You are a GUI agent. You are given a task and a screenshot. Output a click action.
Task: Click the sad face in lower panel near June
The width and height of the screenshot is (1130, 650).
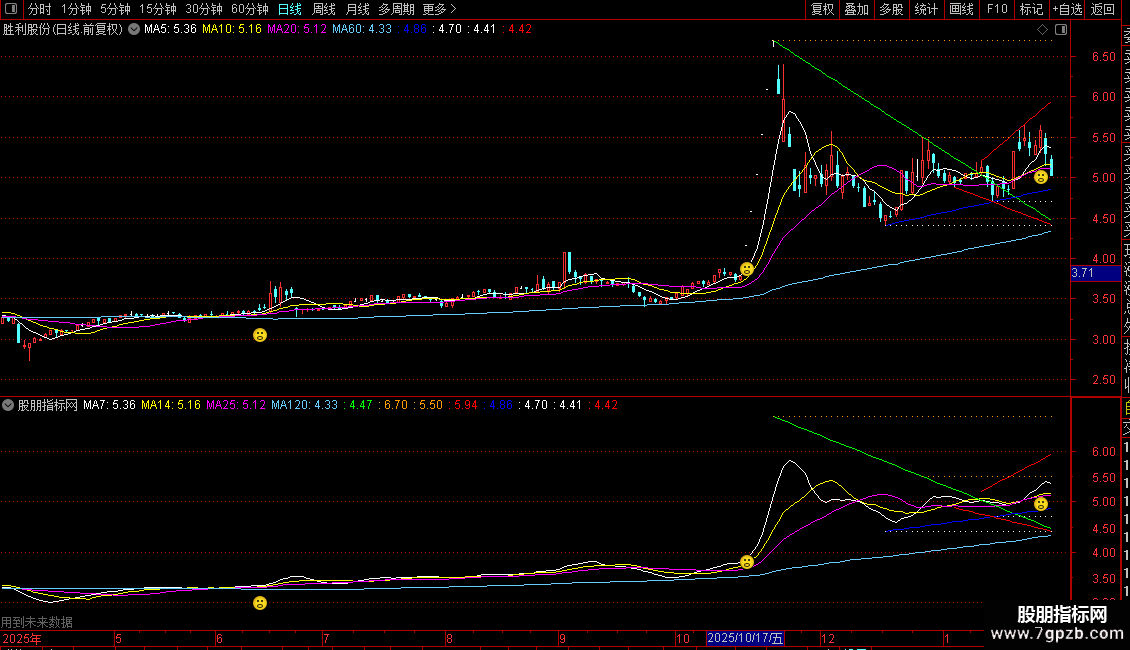pos(260,603)
